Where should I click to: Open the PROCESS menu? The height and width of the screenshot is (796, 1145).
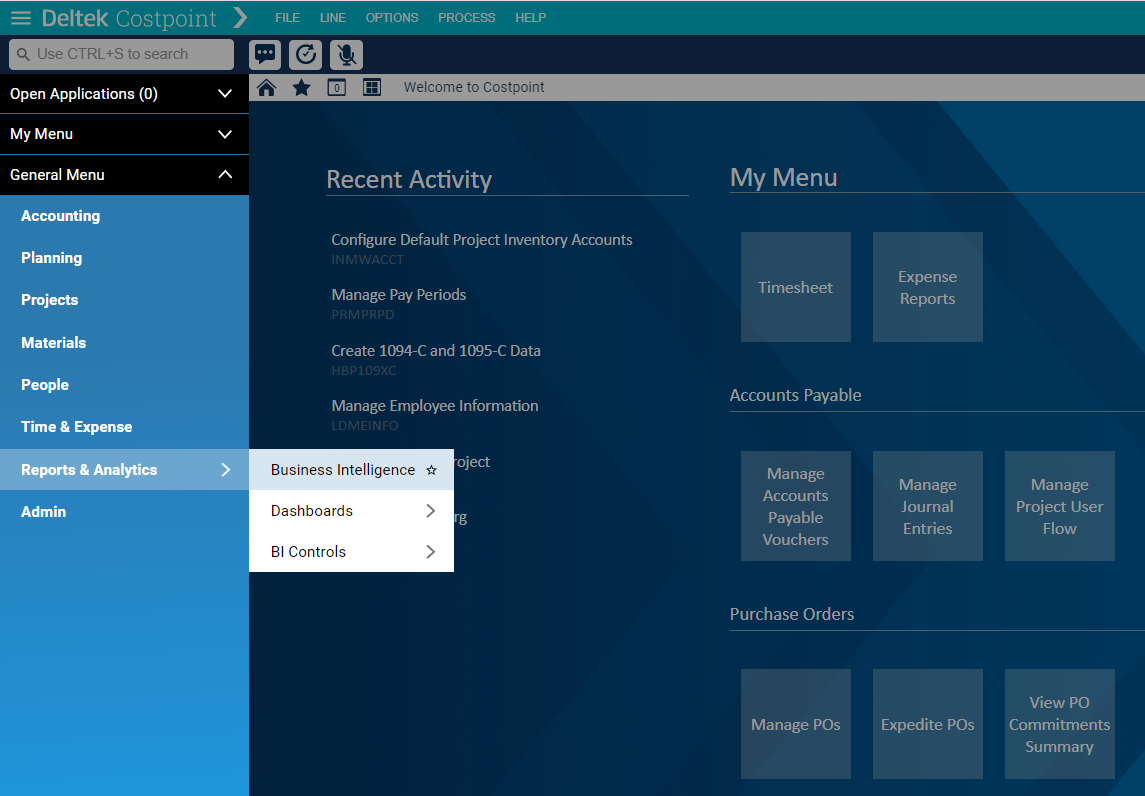click(x=466, y=18)
